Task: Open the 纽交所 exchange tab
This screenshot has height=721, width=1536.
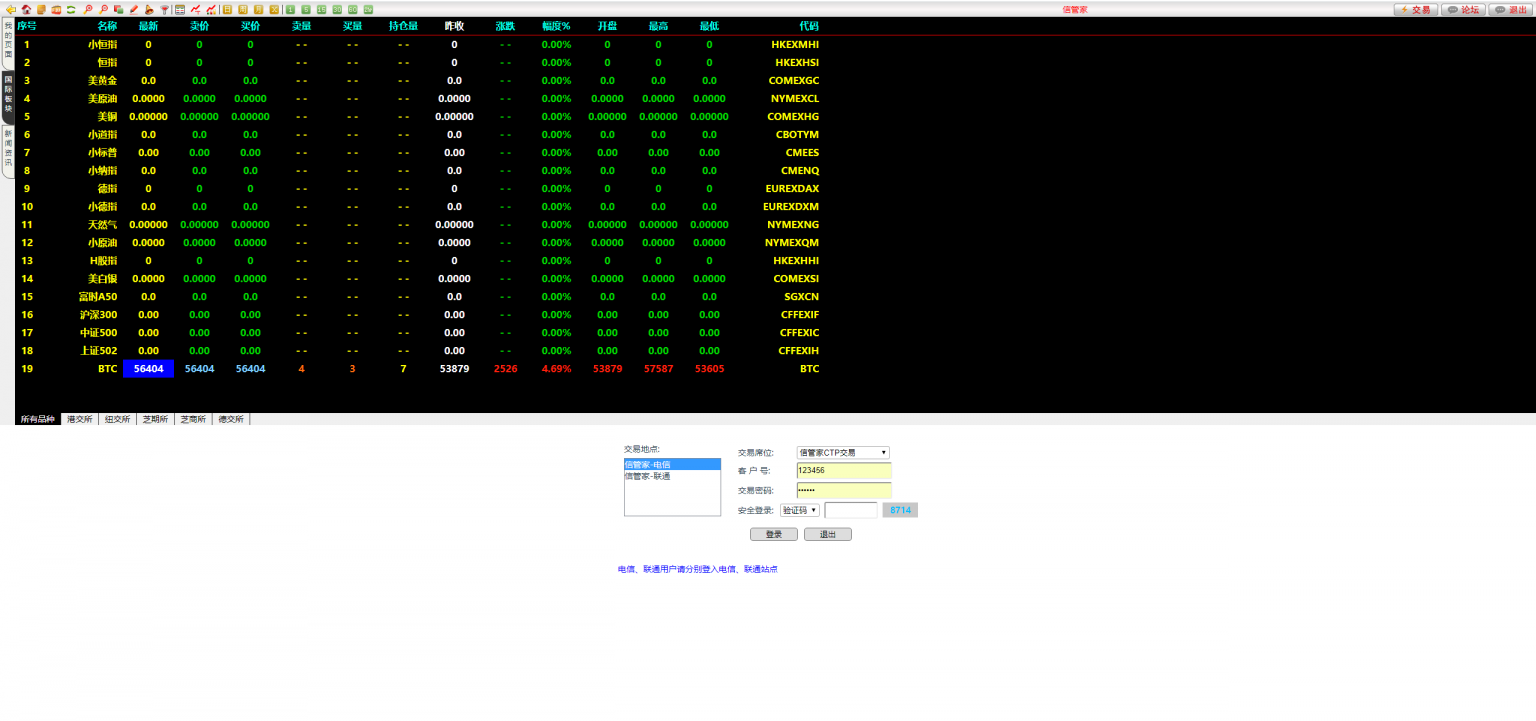Action: pyautogui.click(x=117, y=419)
